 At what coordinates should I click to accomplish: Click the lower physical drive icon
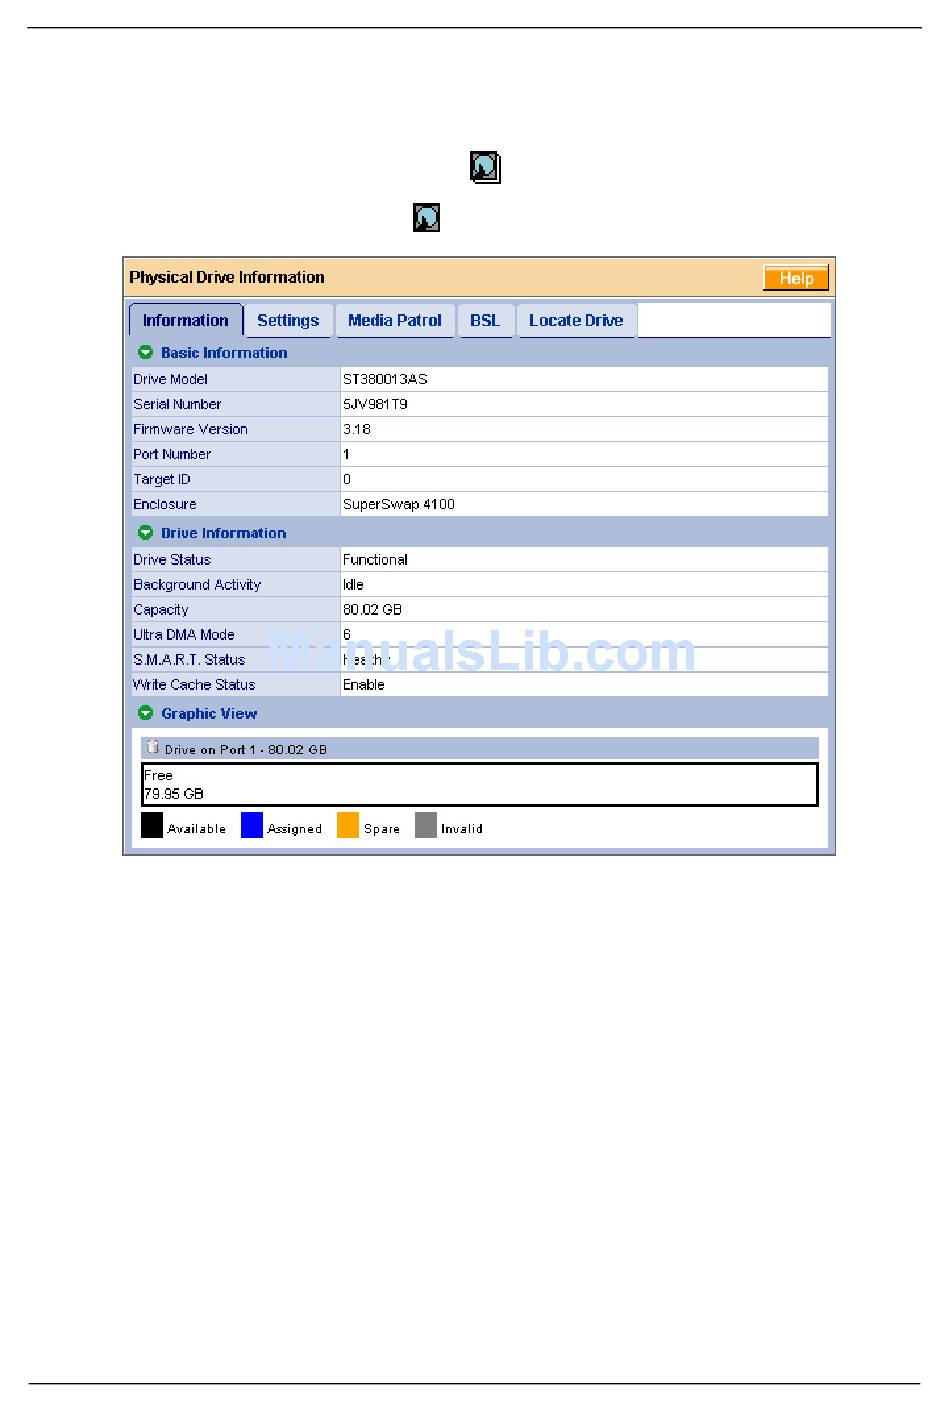click(427, 217)
